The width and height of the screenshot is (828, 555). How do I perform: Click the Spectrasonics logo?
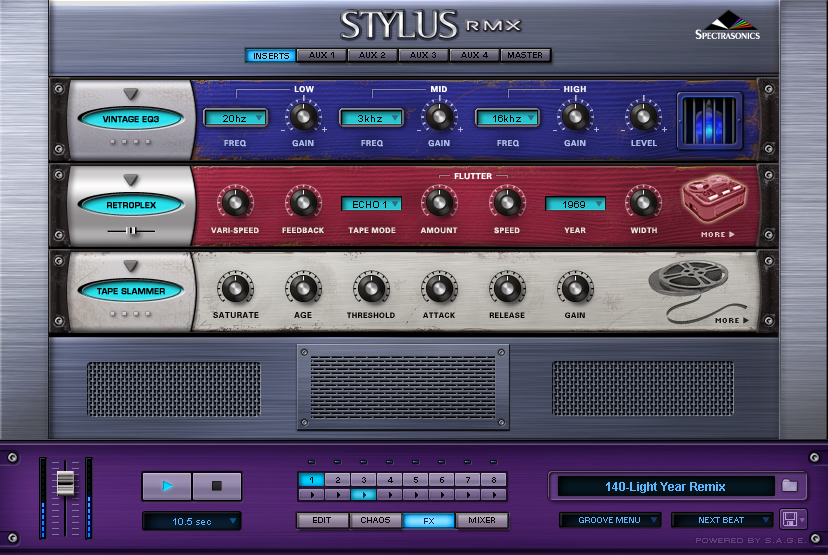click(x=727, y=25)
